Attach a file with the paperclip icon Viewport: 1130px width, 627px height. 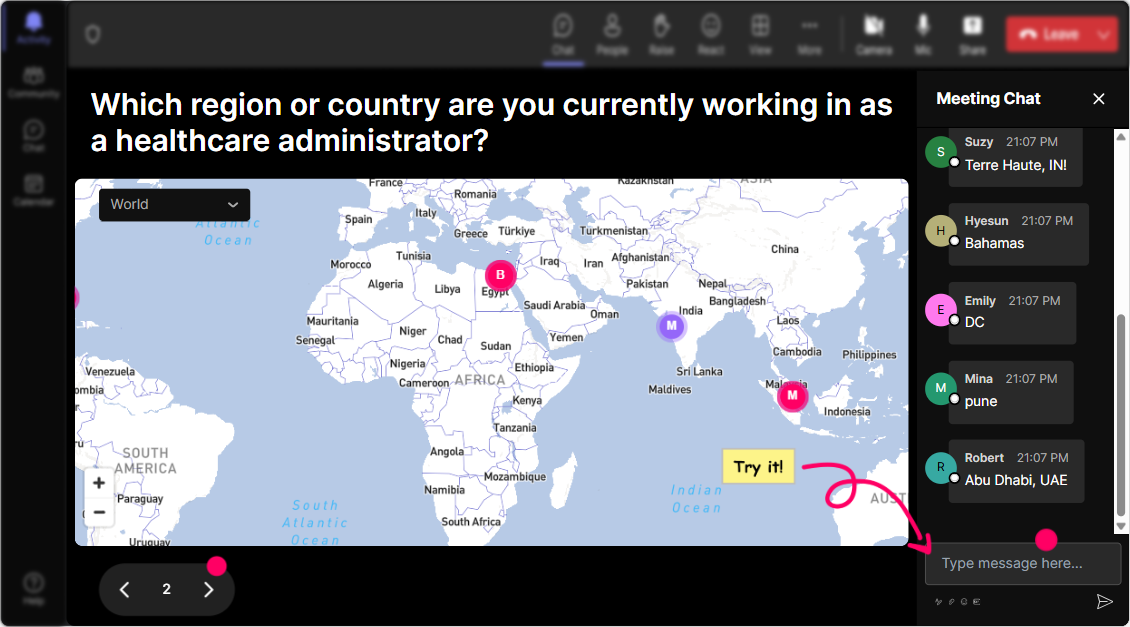[951, 602]
